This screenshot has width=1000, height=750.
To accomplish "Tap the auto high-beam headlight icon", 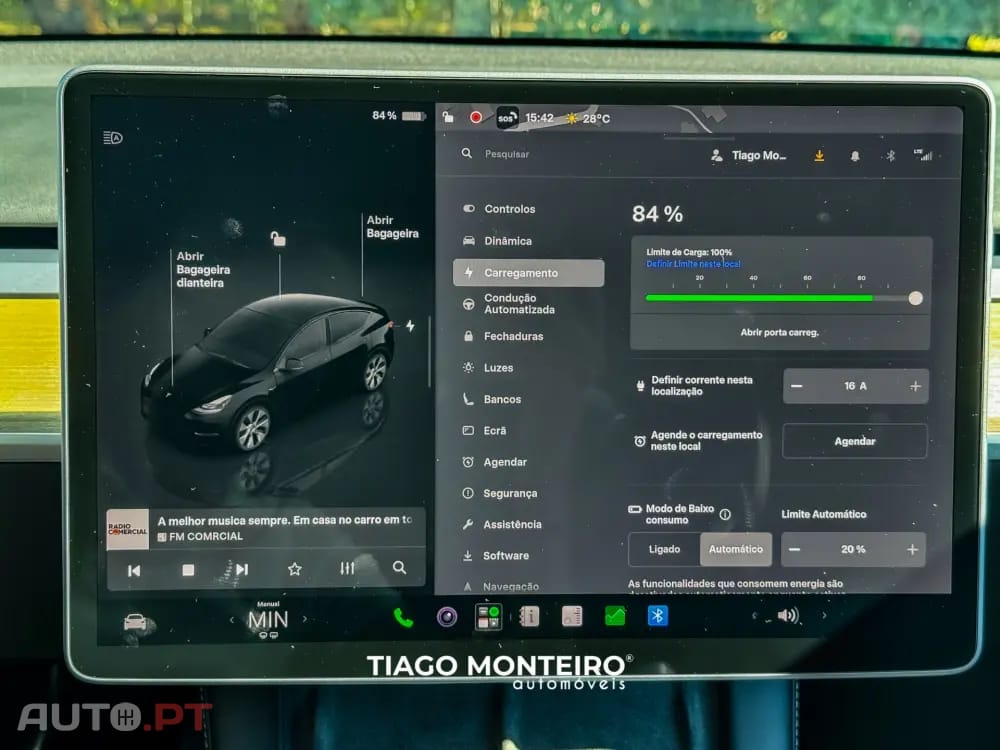I will point(113,138).
